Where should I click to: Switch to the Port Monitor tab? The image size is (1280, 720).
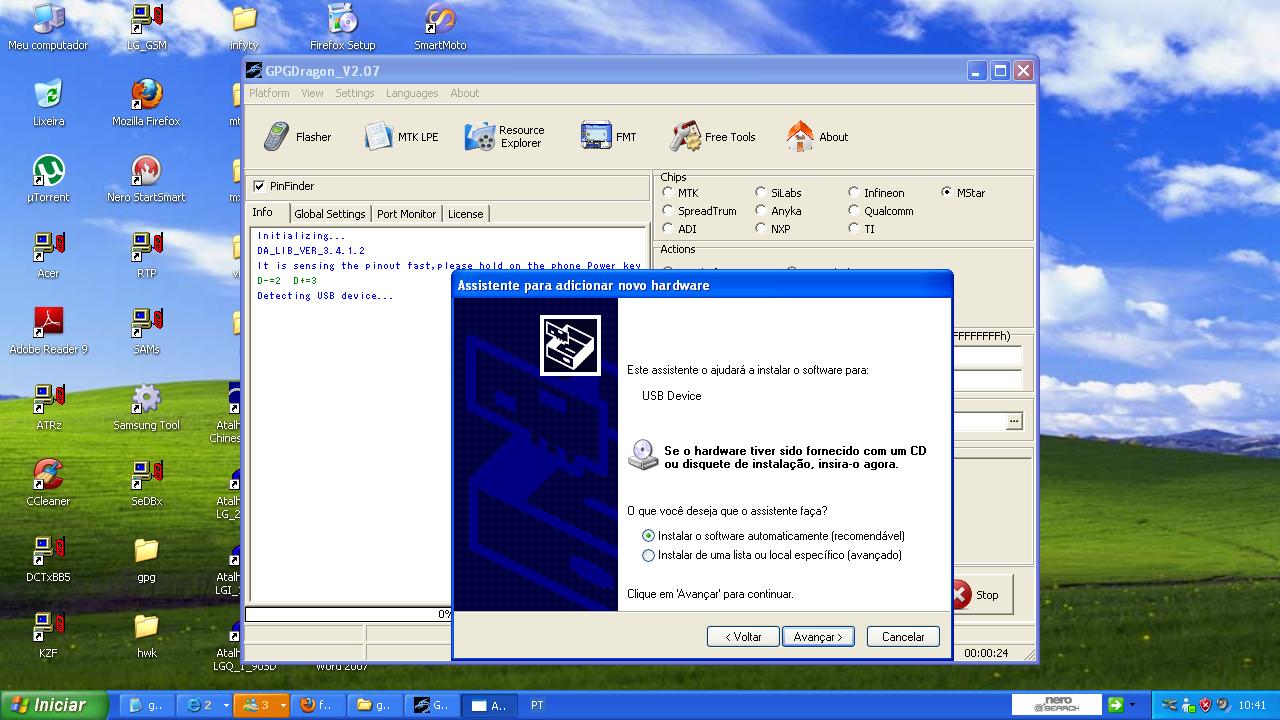click(x=406, y=214)
